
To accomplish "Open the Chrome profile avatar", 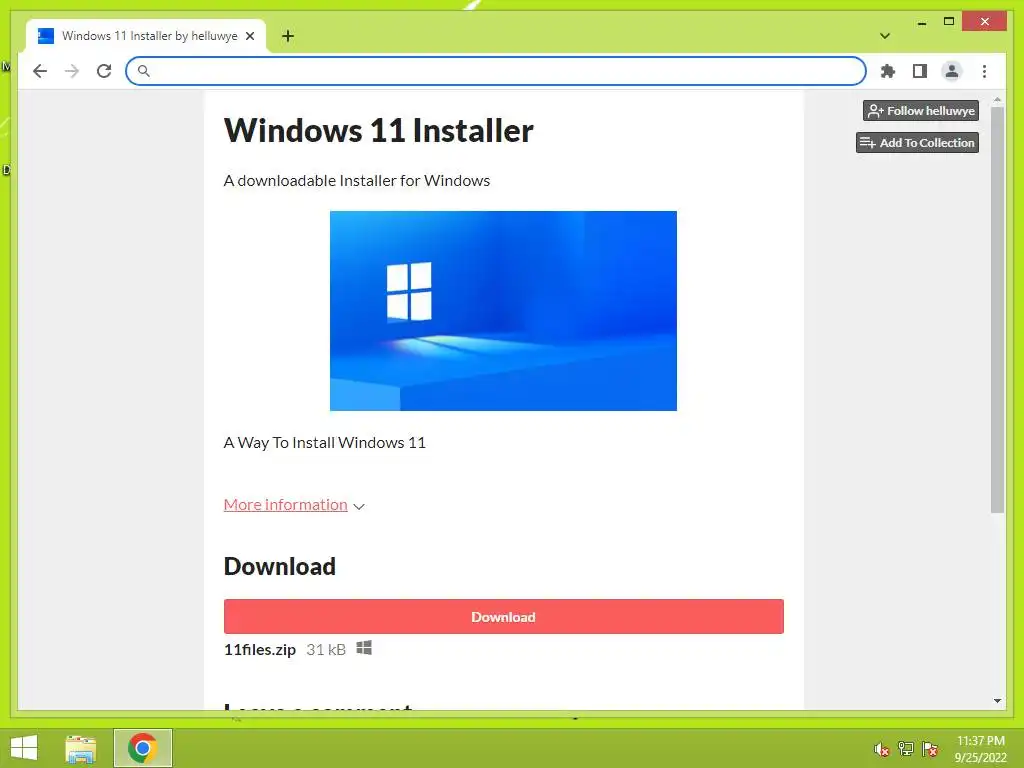I will (x=952, y=71).
